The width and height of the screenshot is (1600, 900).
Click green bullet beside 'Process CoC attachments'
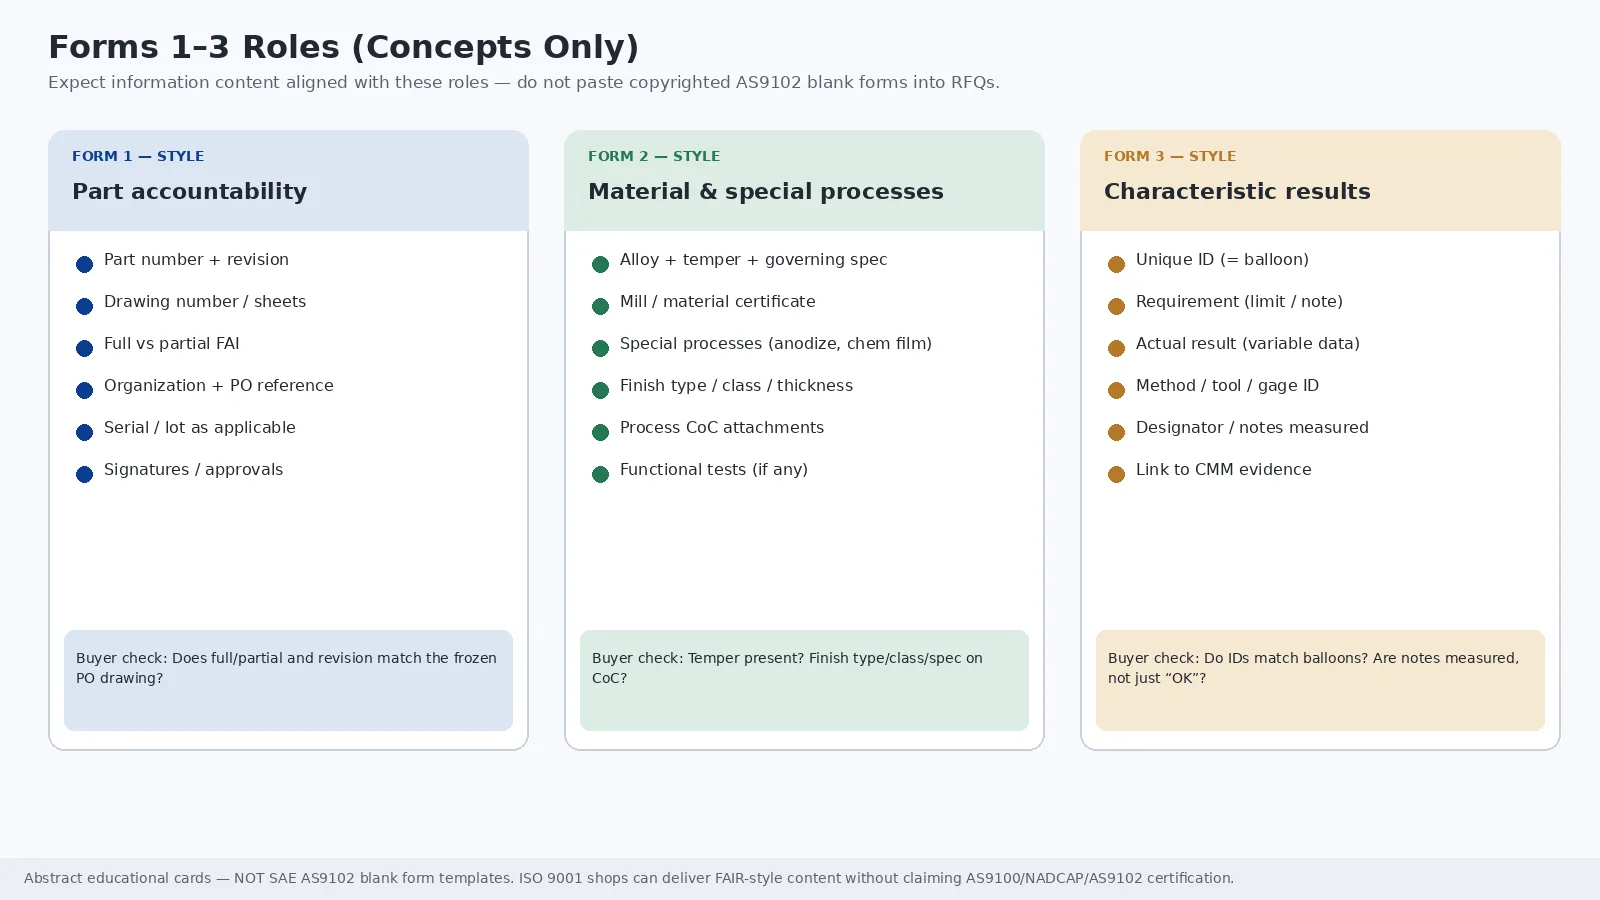click(600, 432)
